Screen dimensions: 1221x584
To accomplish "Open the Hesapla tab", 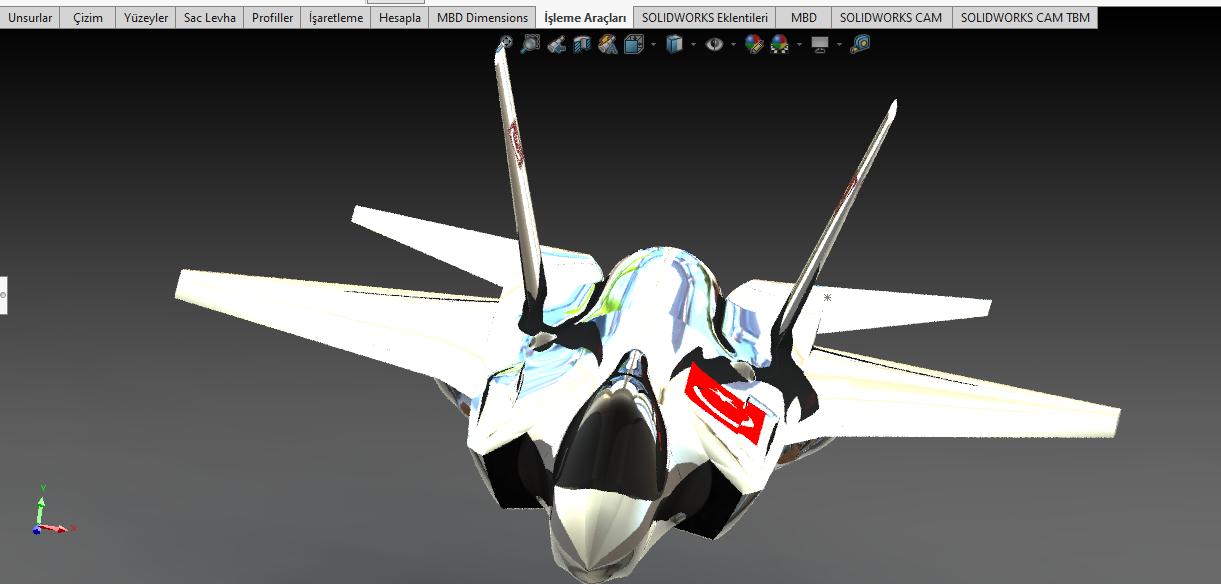I will tap(400, 18).
